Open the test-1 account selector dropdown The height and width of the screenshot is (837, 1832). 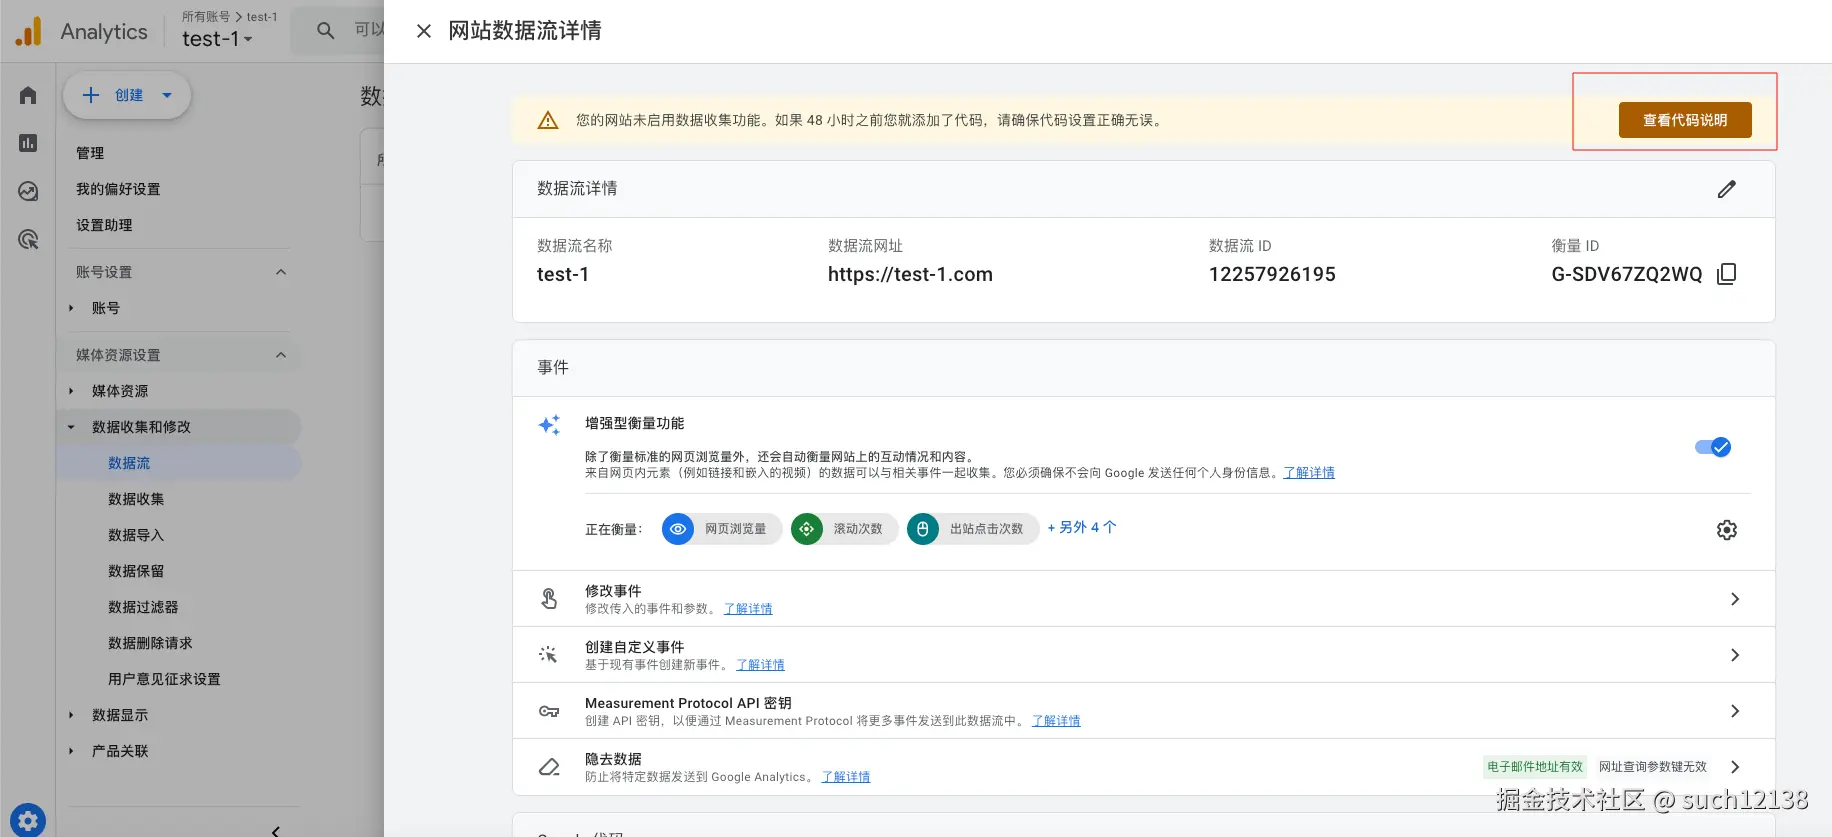(x=217, y=39)
